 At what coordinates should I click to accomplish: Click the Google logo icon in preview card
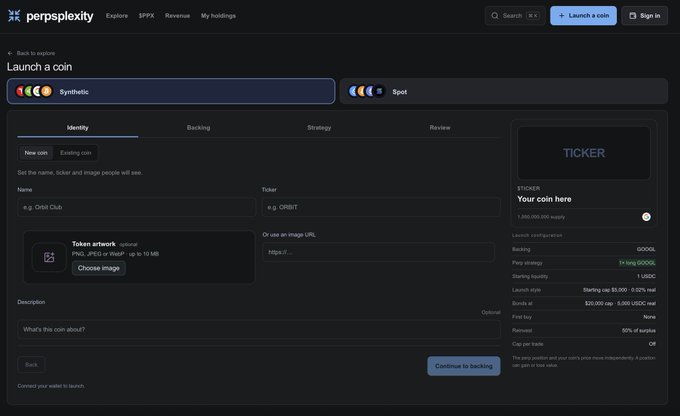[646, 216]
